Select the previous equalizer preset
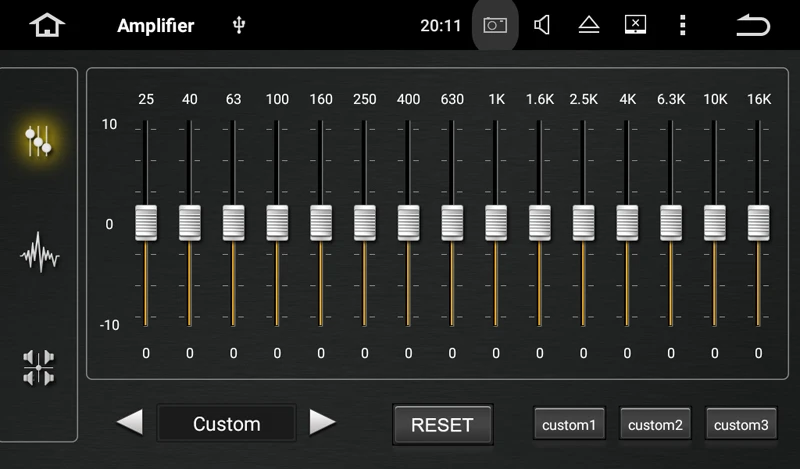Screen dimensions: 800x469 tap(130, 423)
